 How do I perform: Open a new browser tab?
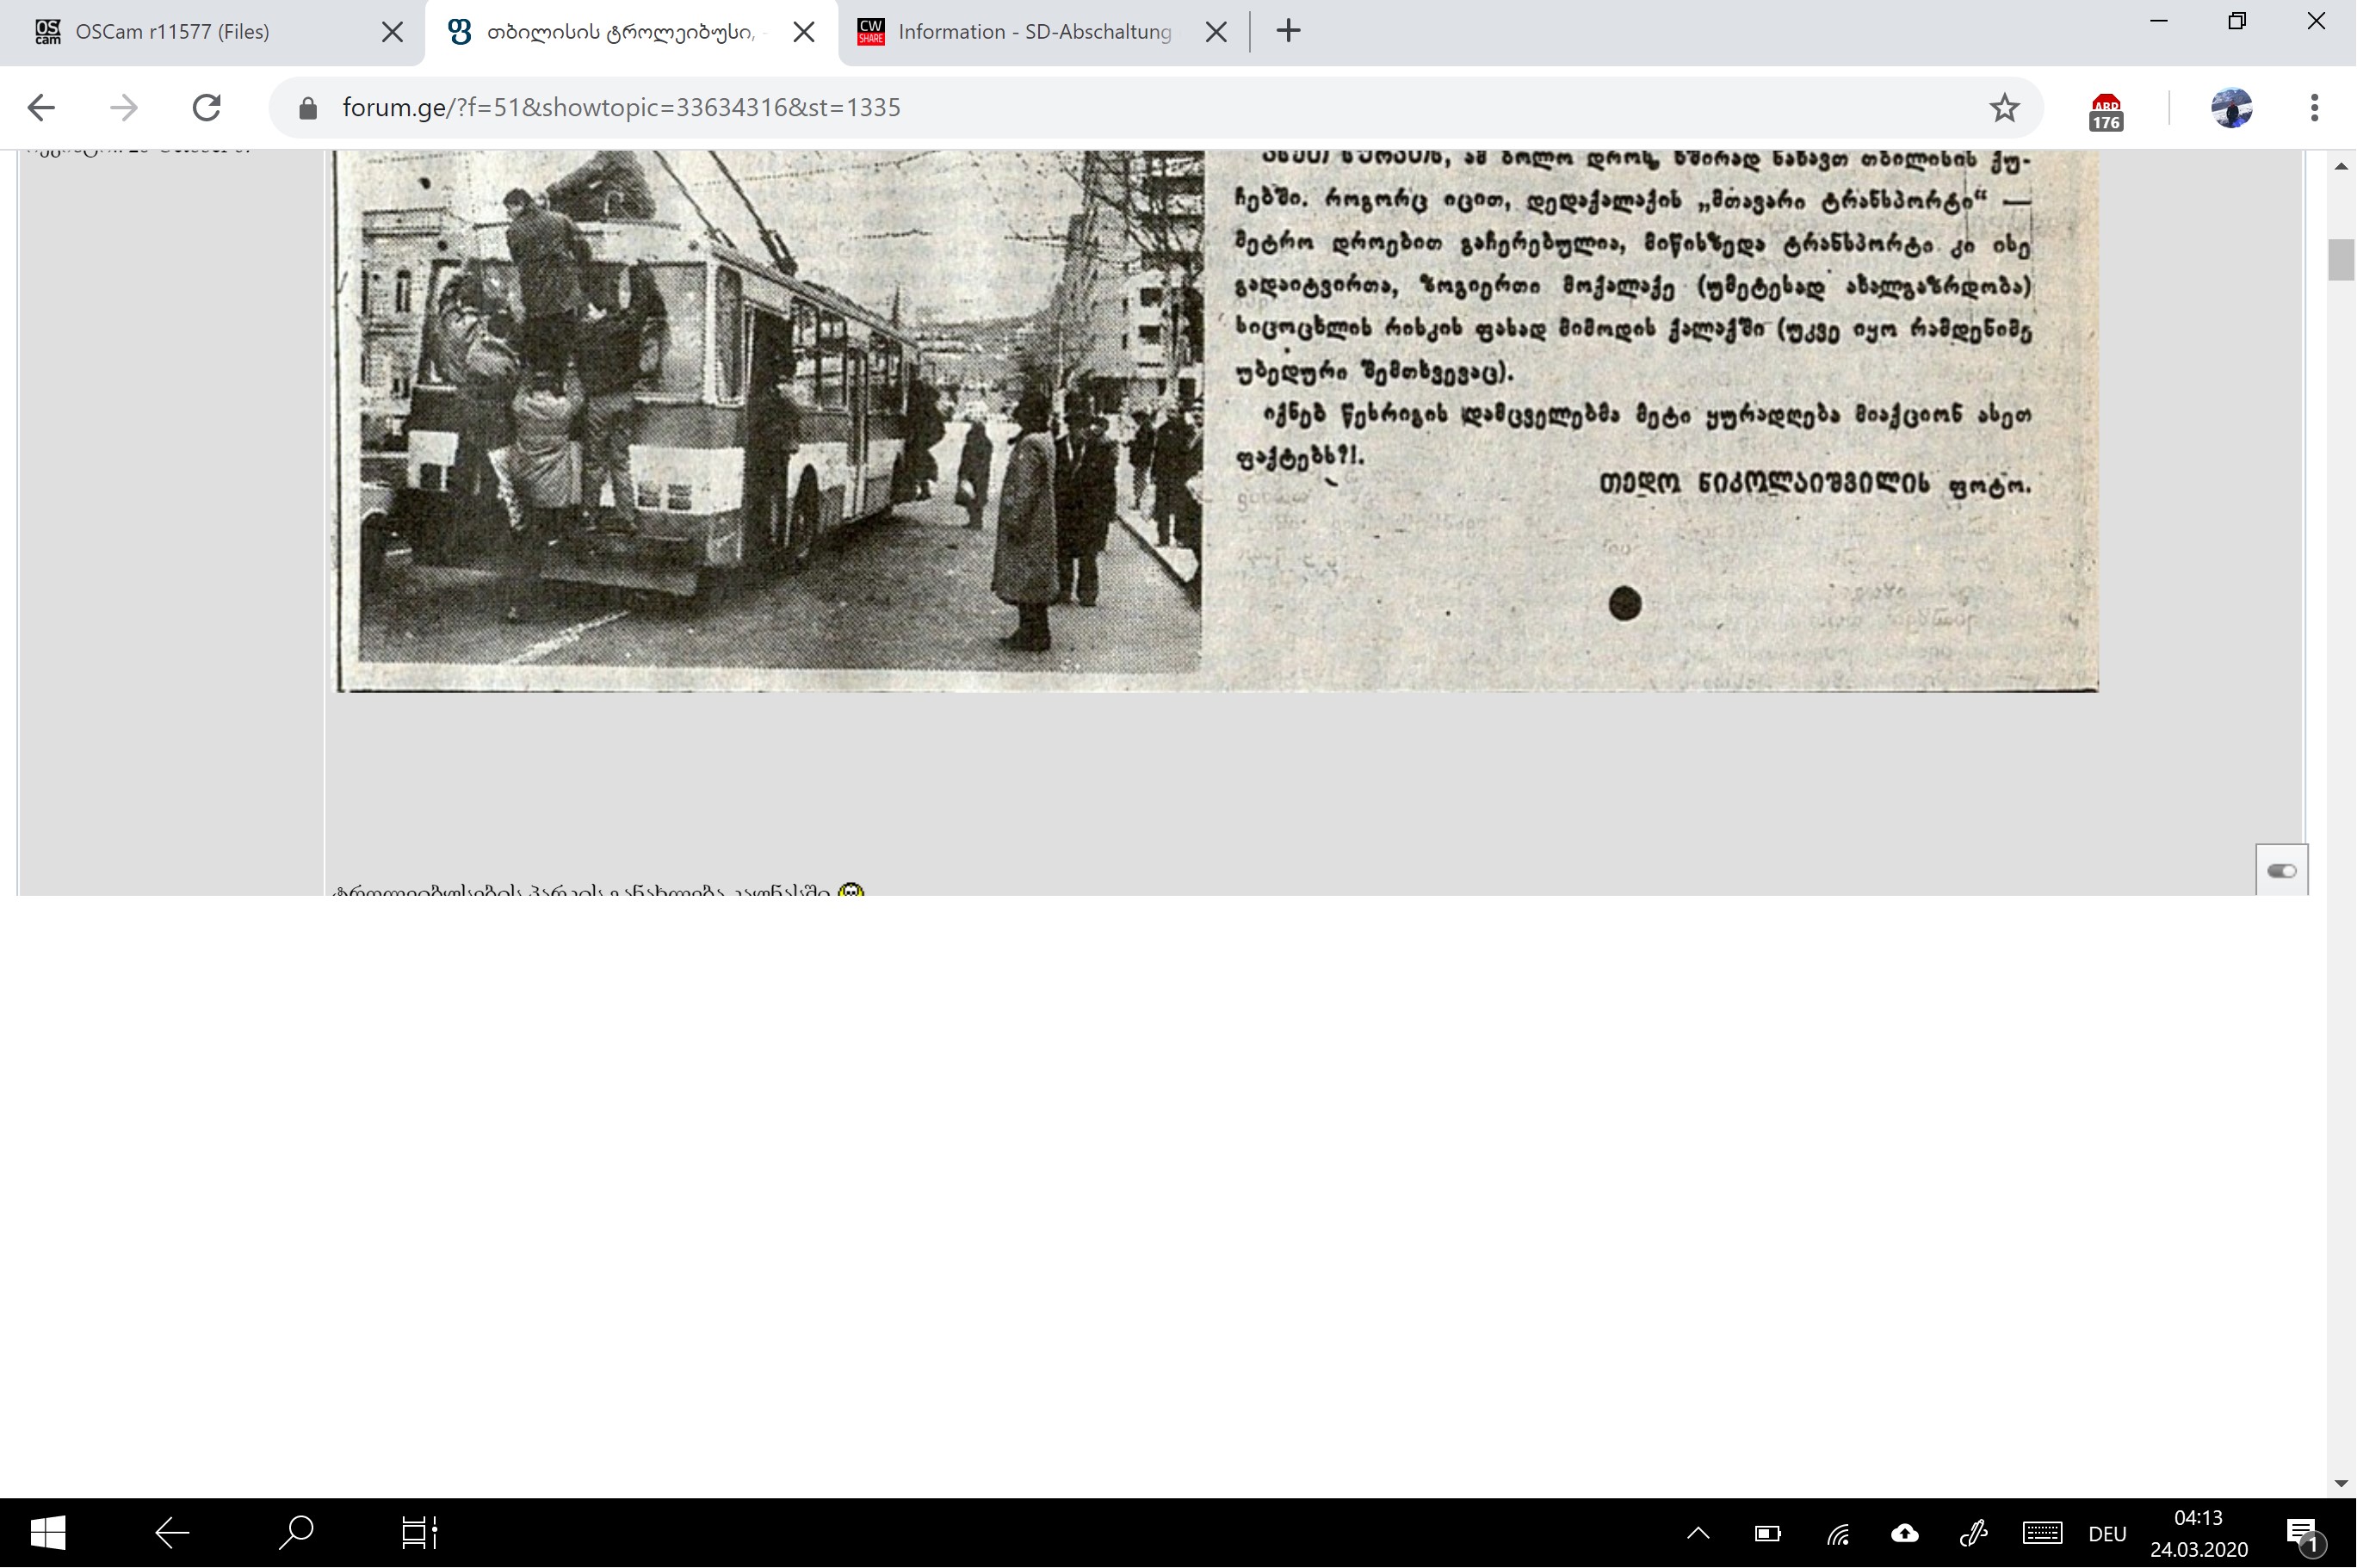click(x=1288, y=31)
